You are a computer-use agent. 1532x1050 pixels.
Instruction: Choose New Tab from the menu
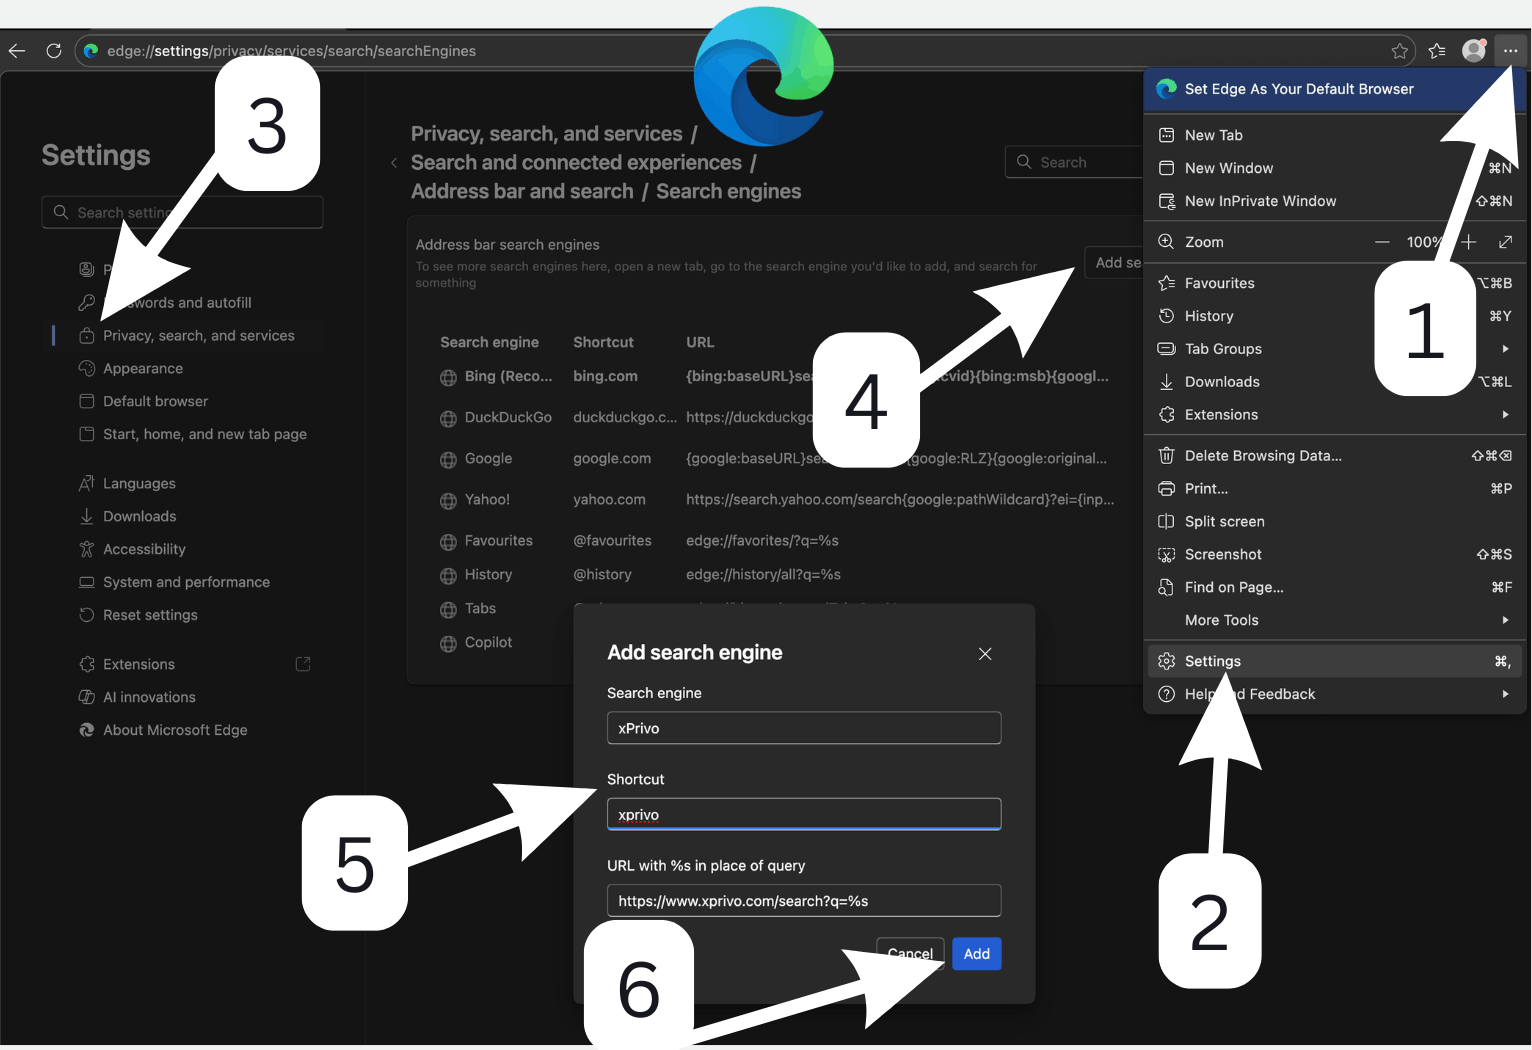(1335, 135)
